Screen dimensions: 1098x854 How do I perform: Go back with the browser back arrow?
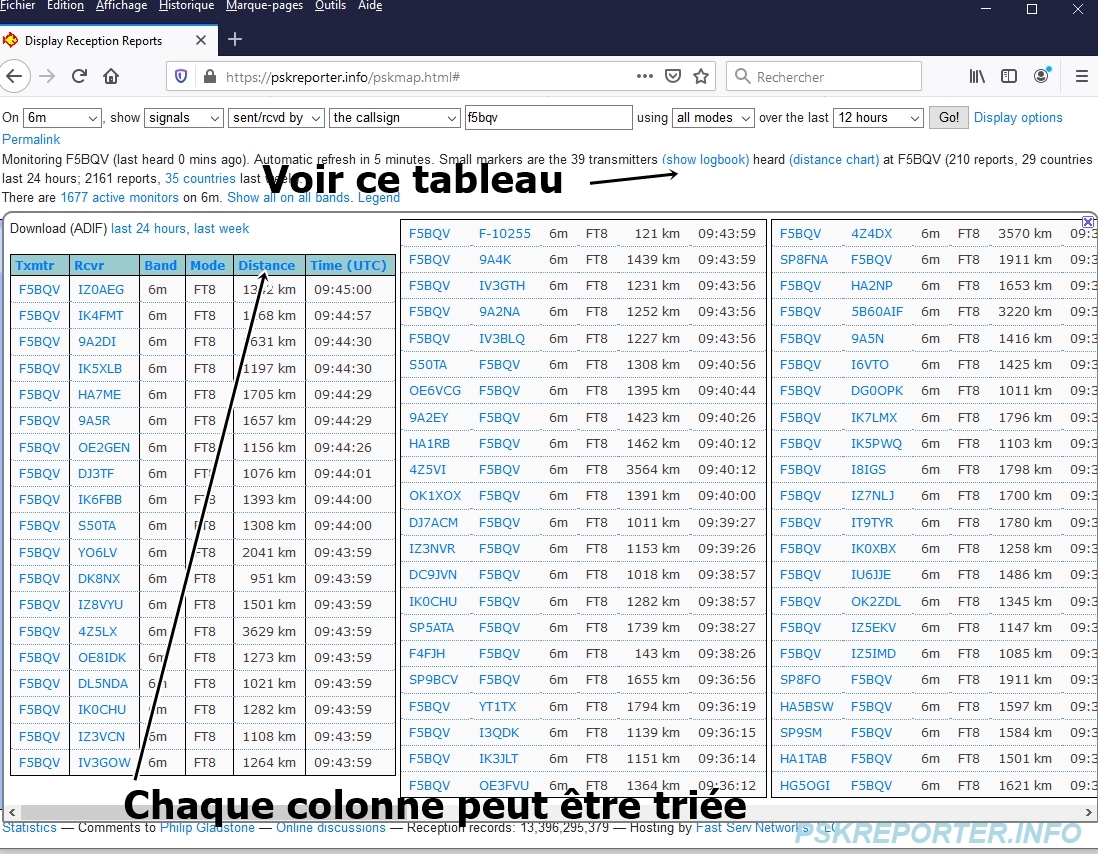point(14,76)
